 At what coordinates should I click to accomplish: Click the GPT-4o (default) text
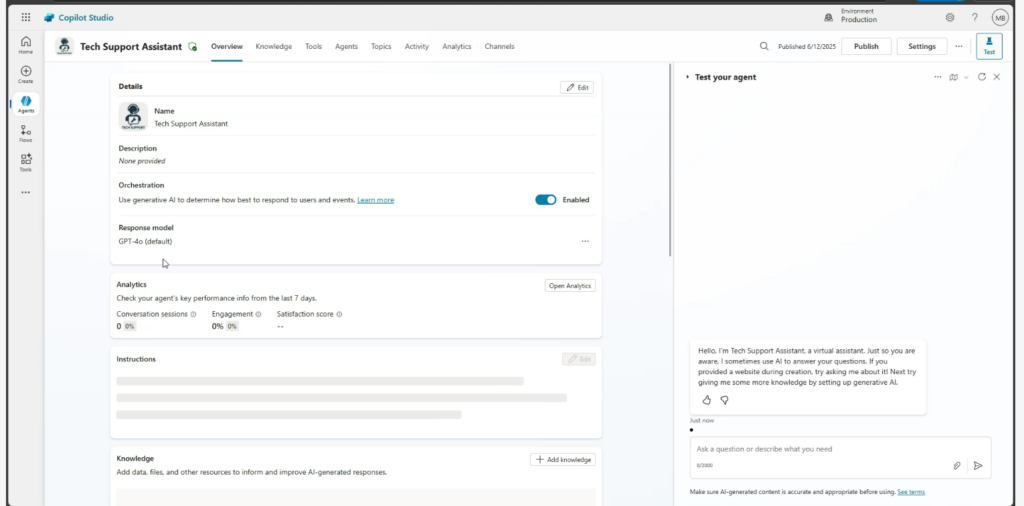(x=146, y=242)
